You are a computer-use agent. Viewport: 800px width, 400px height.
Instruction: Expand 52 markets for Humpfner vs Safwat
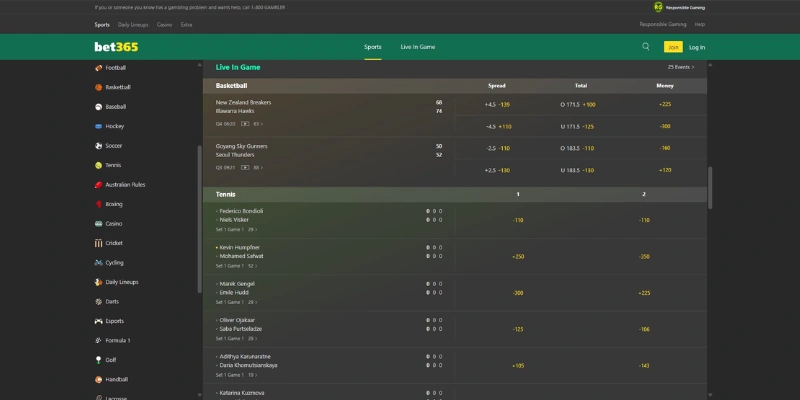[253, 266]
